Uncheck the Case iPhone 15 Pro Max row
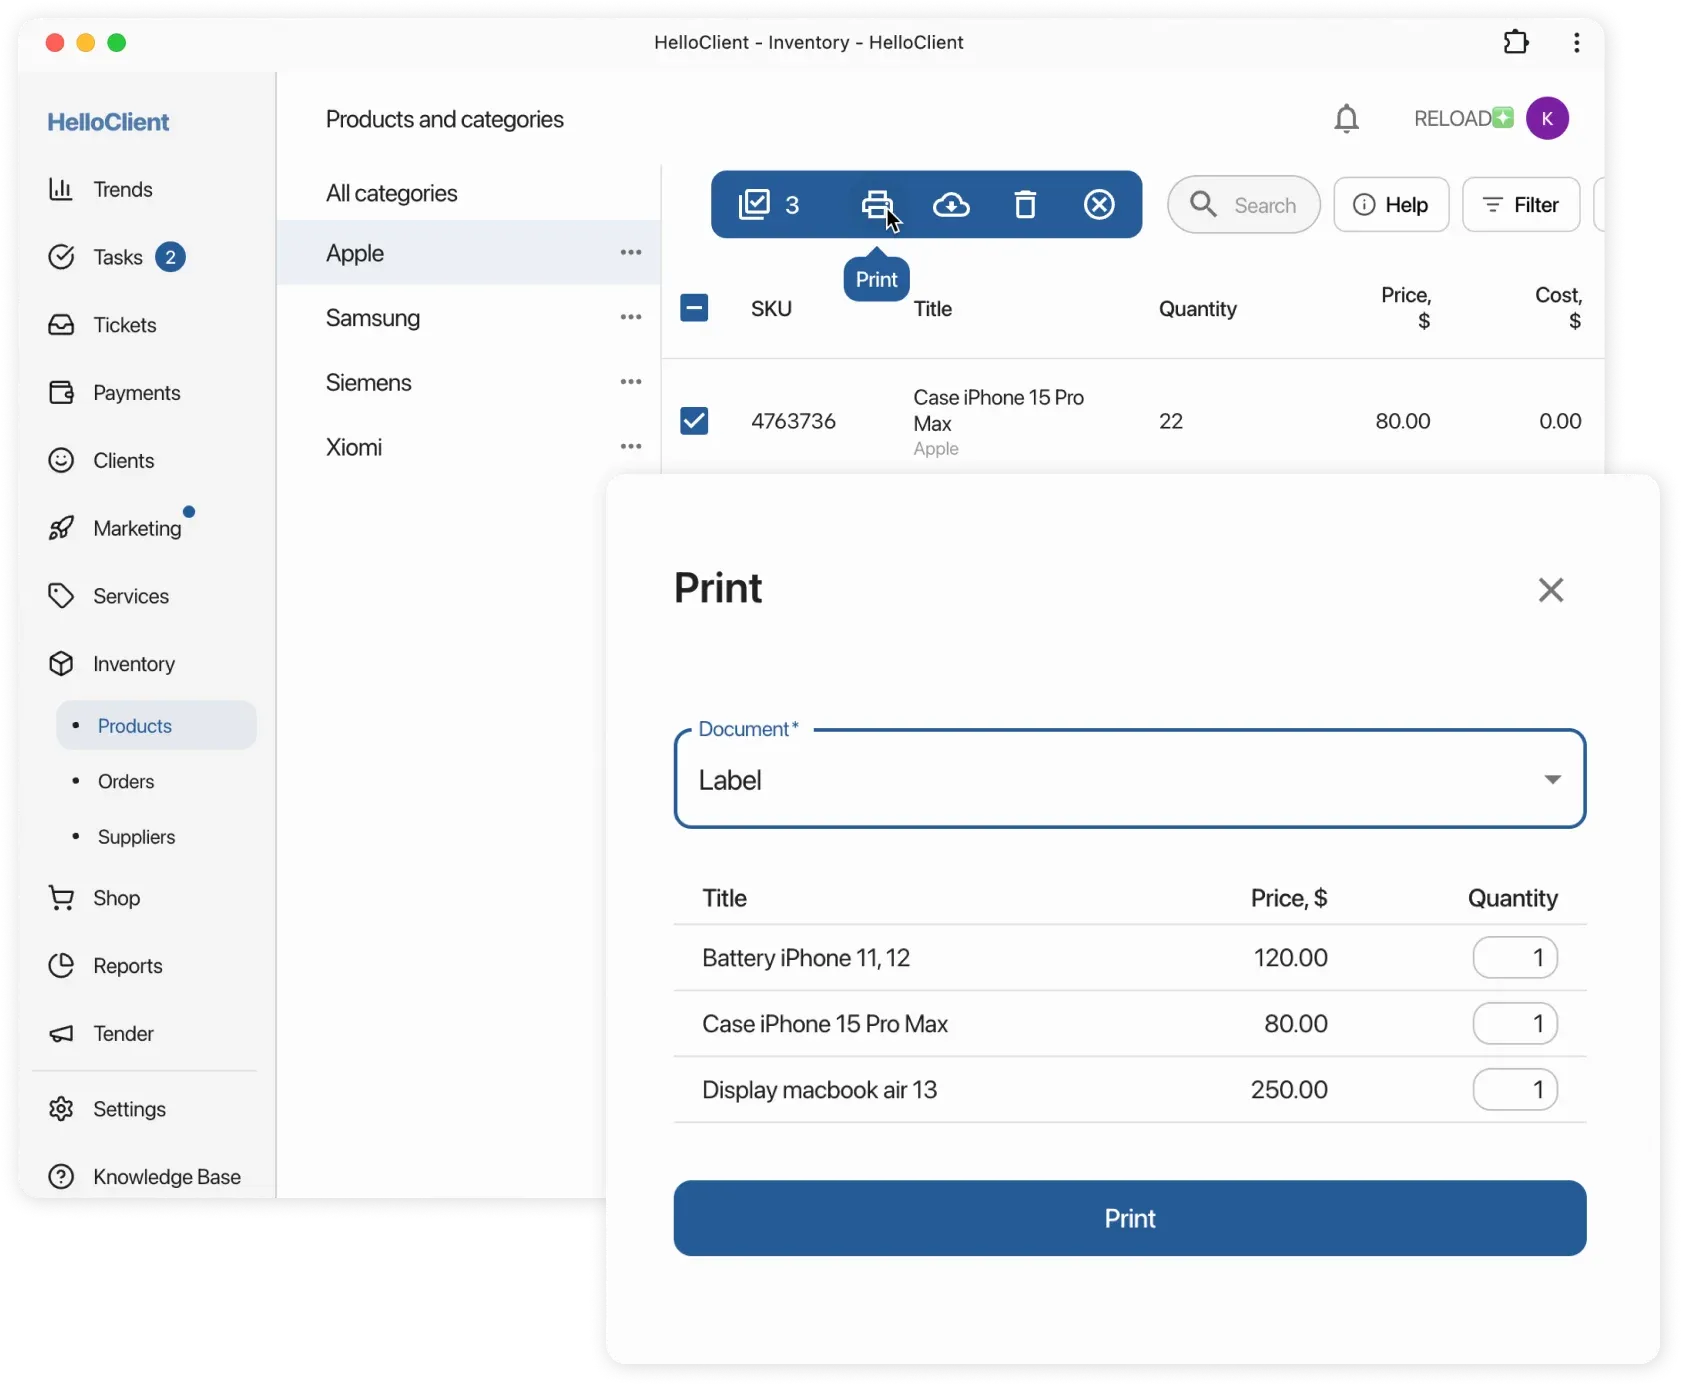 pyautogui.click(x=694, y=421)
